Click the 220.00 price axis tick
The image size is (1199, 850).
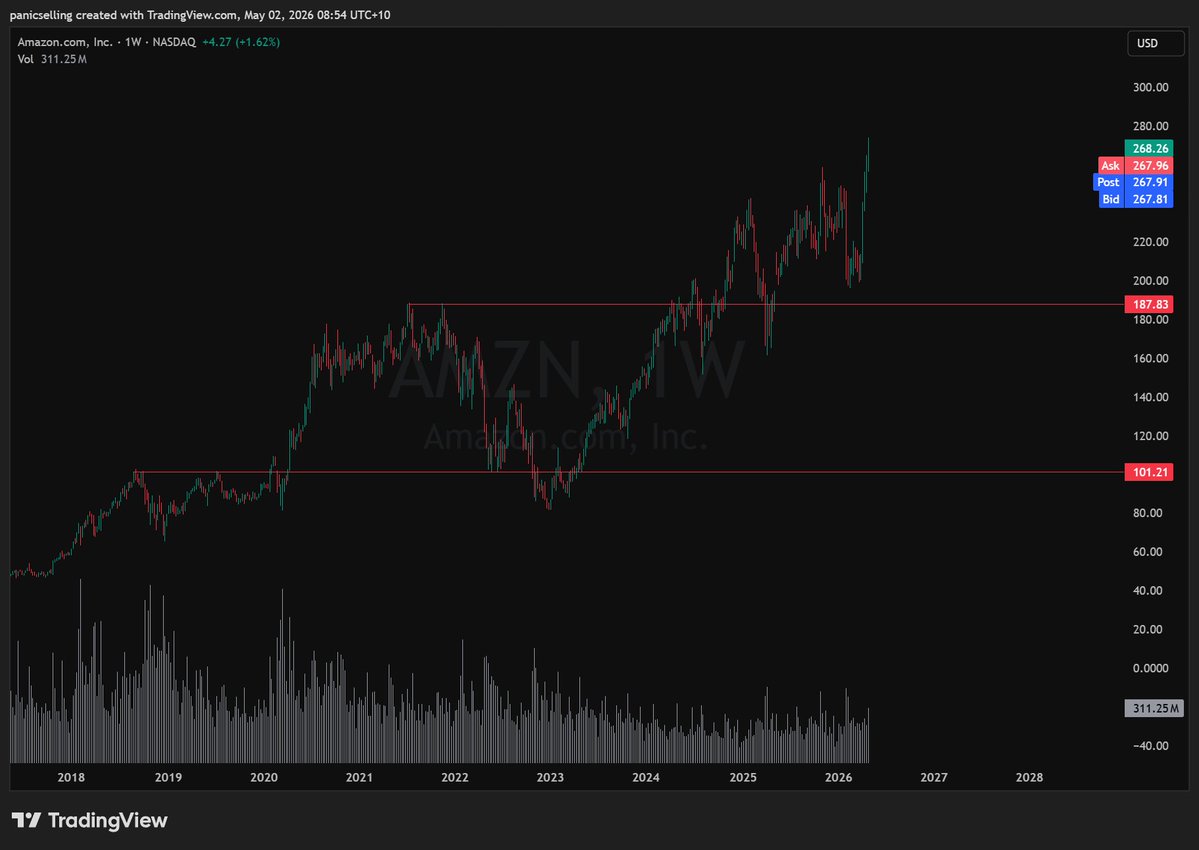pos(1151,242)
